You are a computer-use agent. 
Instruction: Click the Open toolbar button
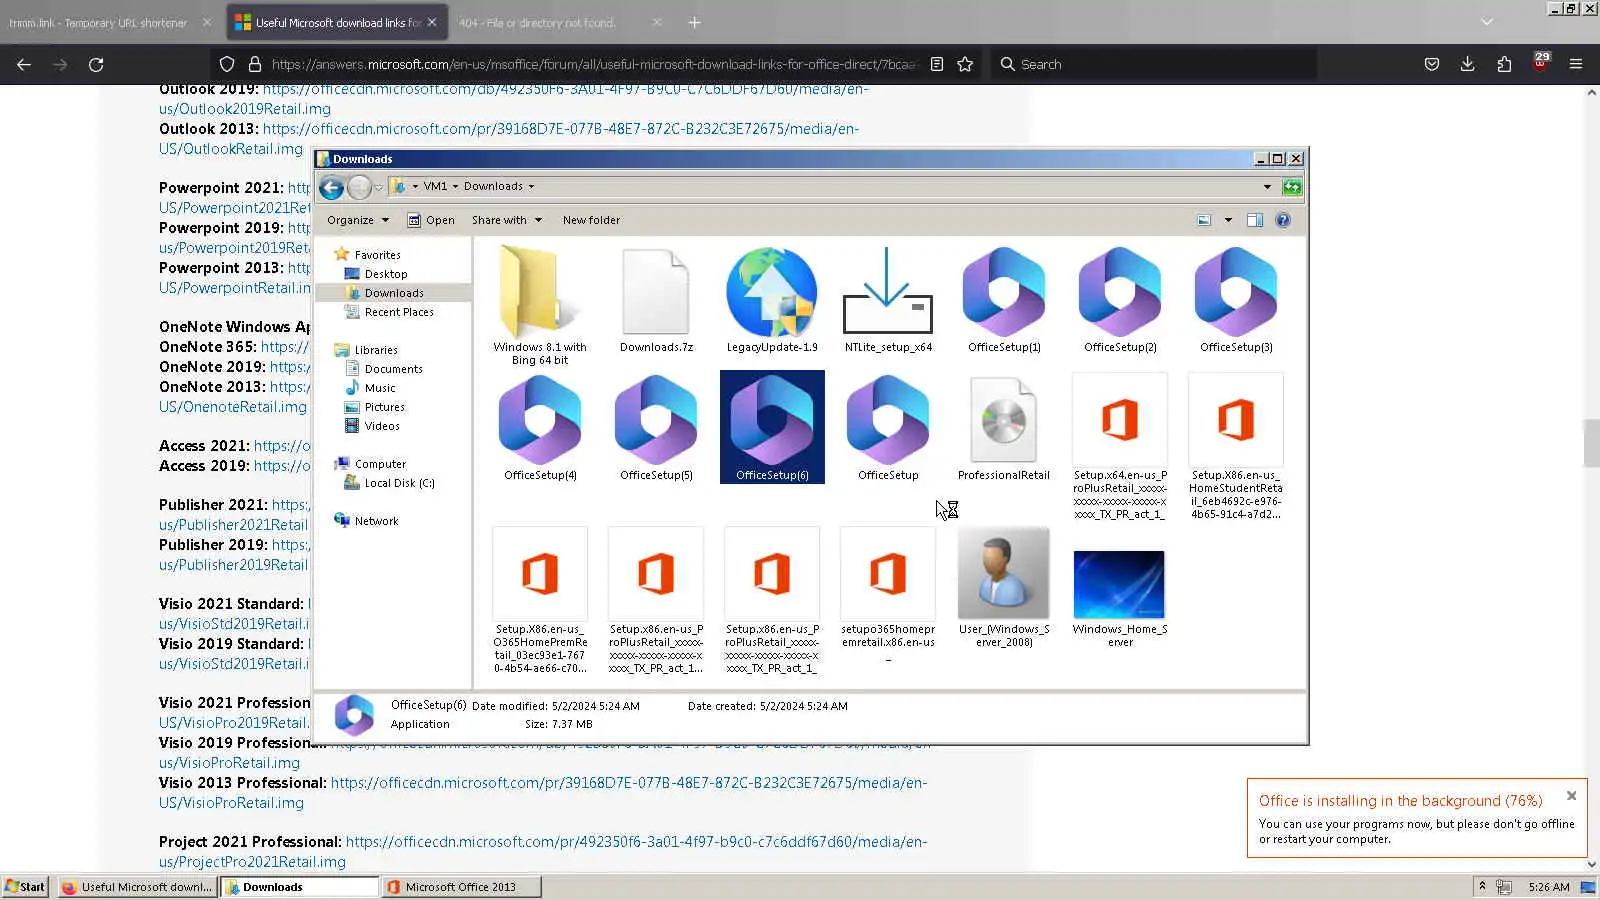(431, 220)
